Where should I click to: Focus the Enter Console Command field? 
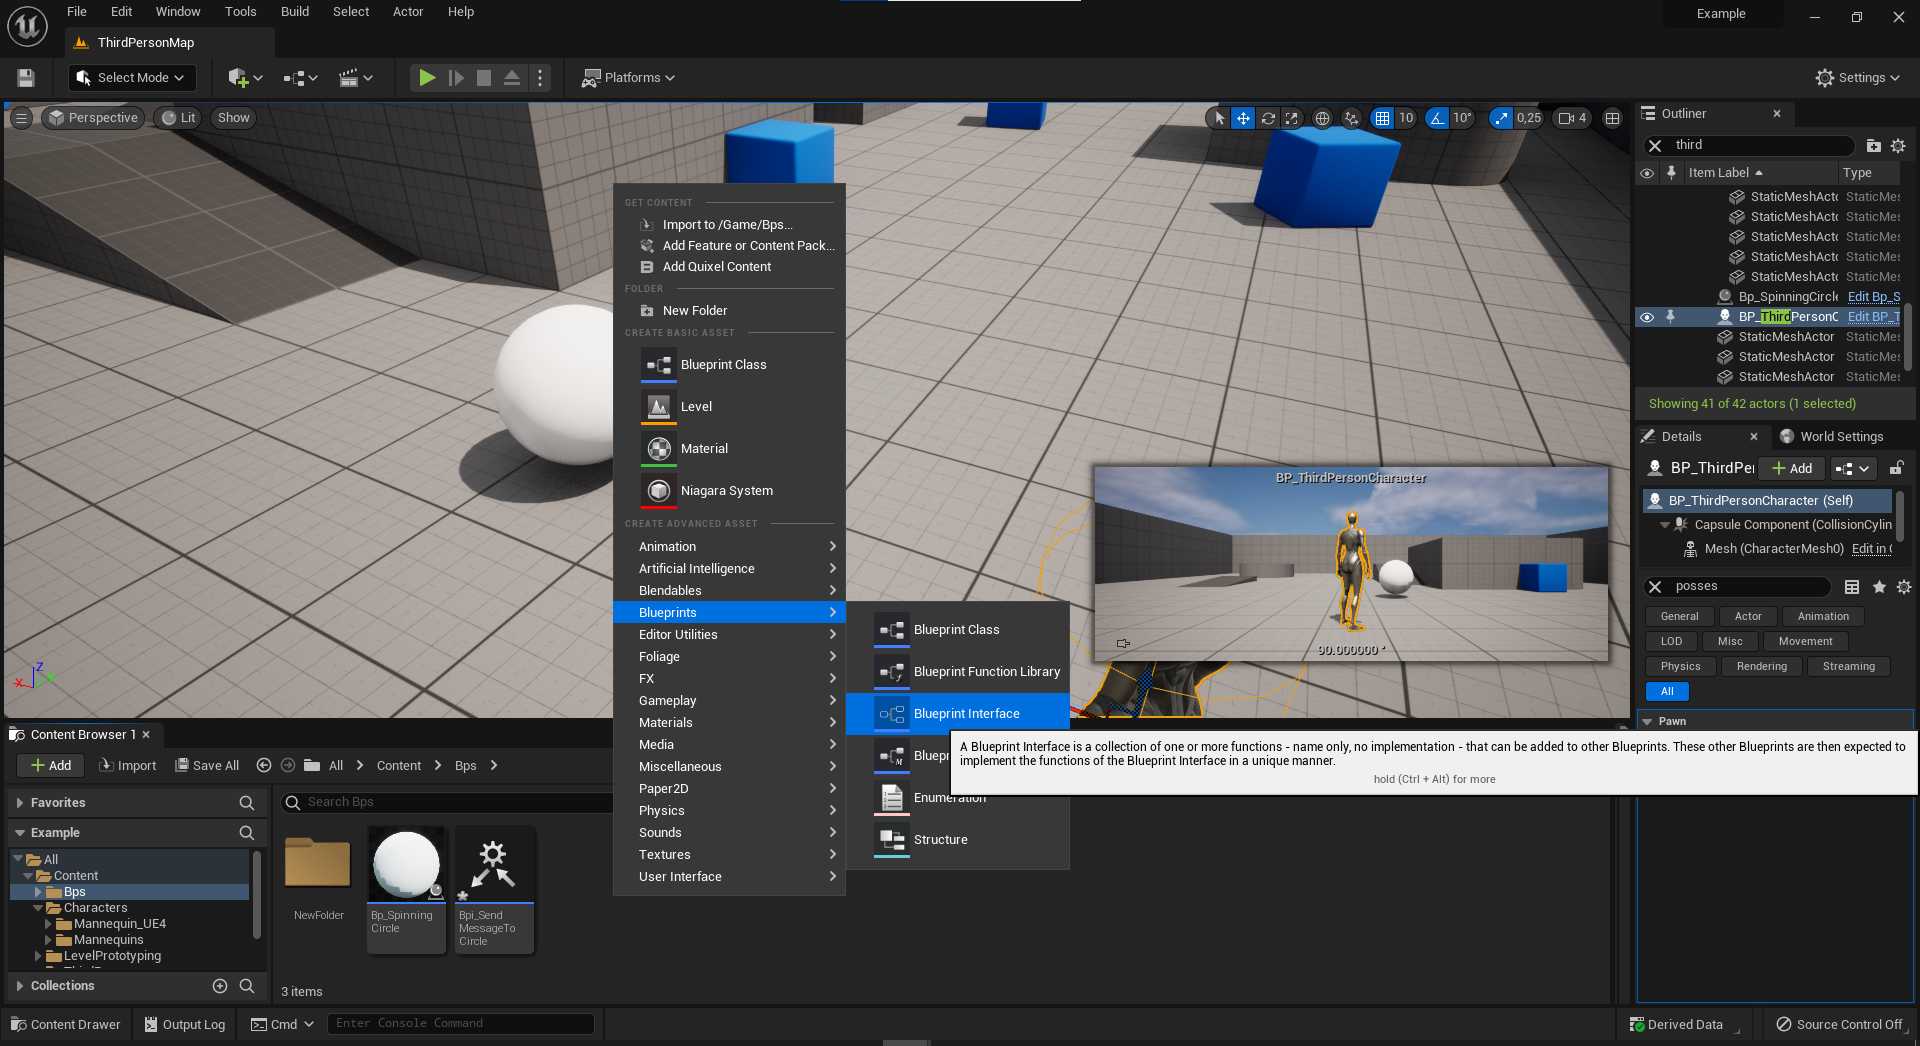click(x=461, y=1024)
